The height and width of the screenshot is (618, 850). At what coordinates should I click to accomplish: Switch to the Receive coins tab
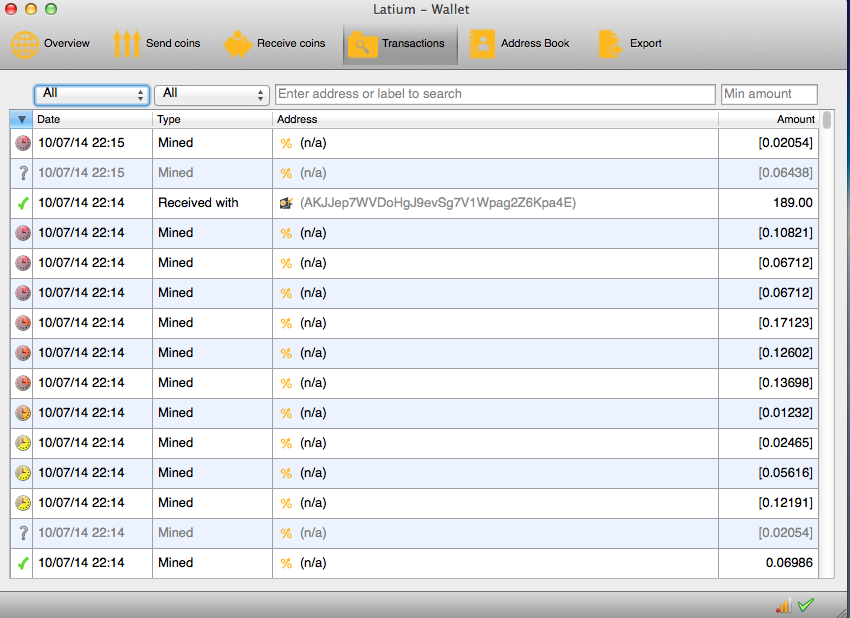tap(291, 43)
